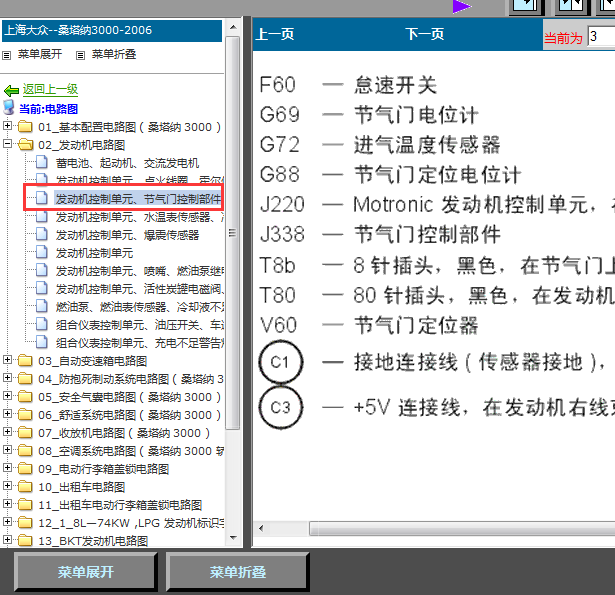Click the folder icon of 11_出租车电动行李箱盖锁电路图
Image resolution: width=615 pixels, height=595 pixels.
coord(25,505)
